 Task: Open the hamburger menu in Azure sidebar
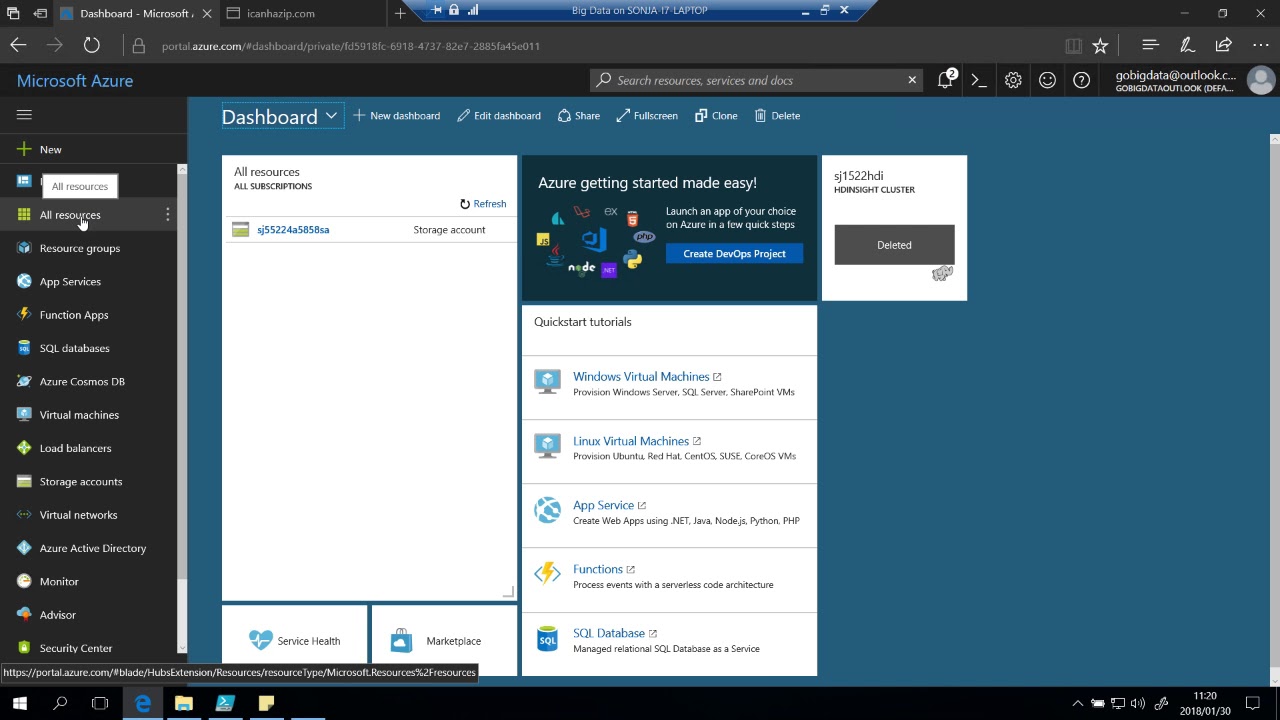24,115
